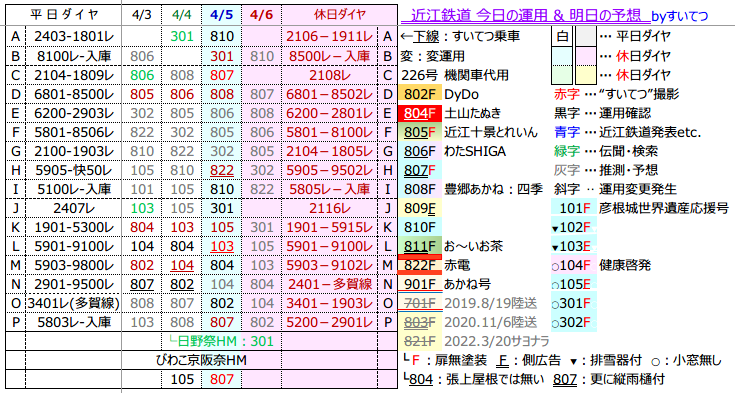This screenshot has height=393, width=735.
Task: Click the holiday cell 2116レ
Action: (x=330, y=208)
